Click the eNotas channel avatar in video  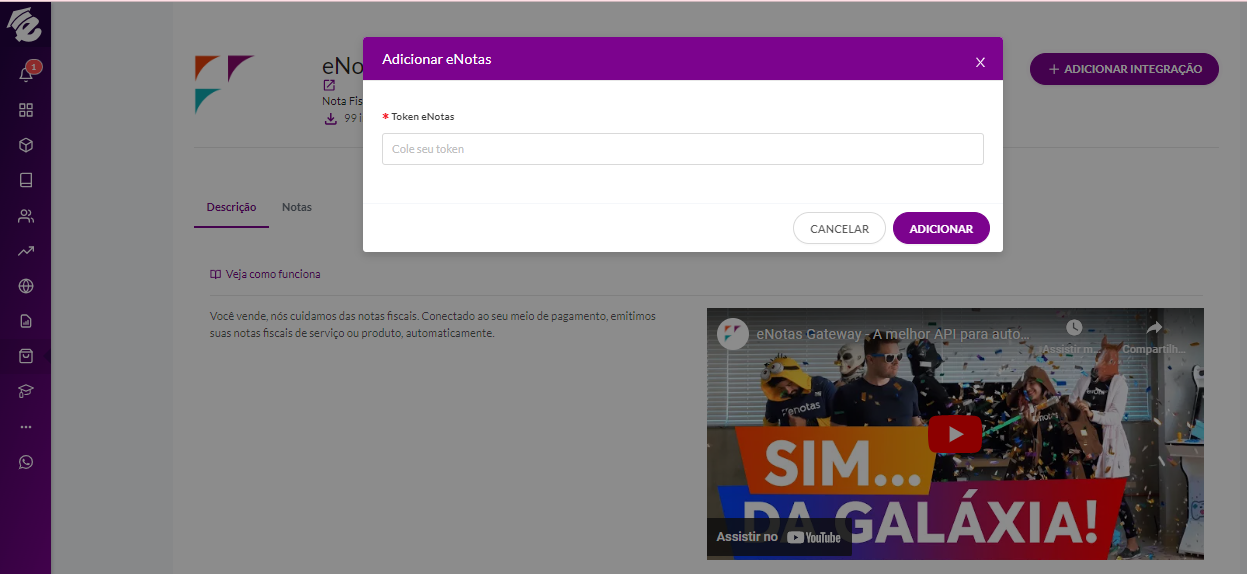pyautogui.click(x=732, y=332)
